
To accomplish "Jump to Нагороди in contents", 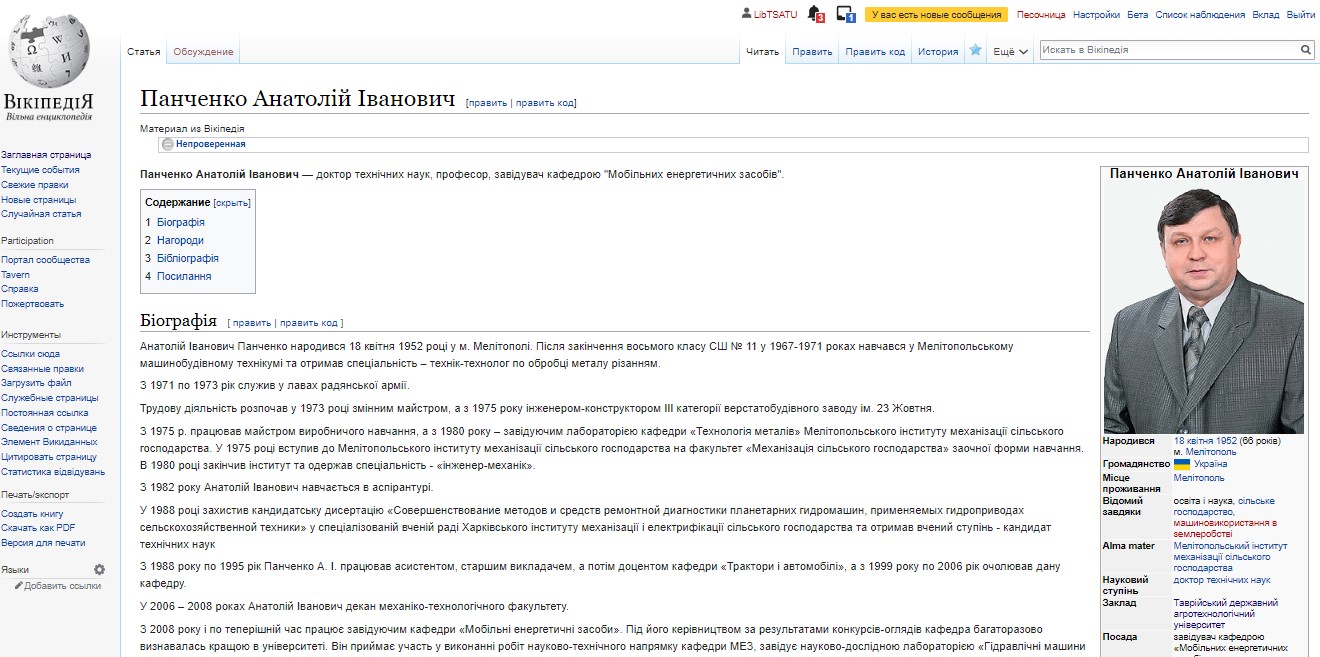I will [x=180, y=240].
